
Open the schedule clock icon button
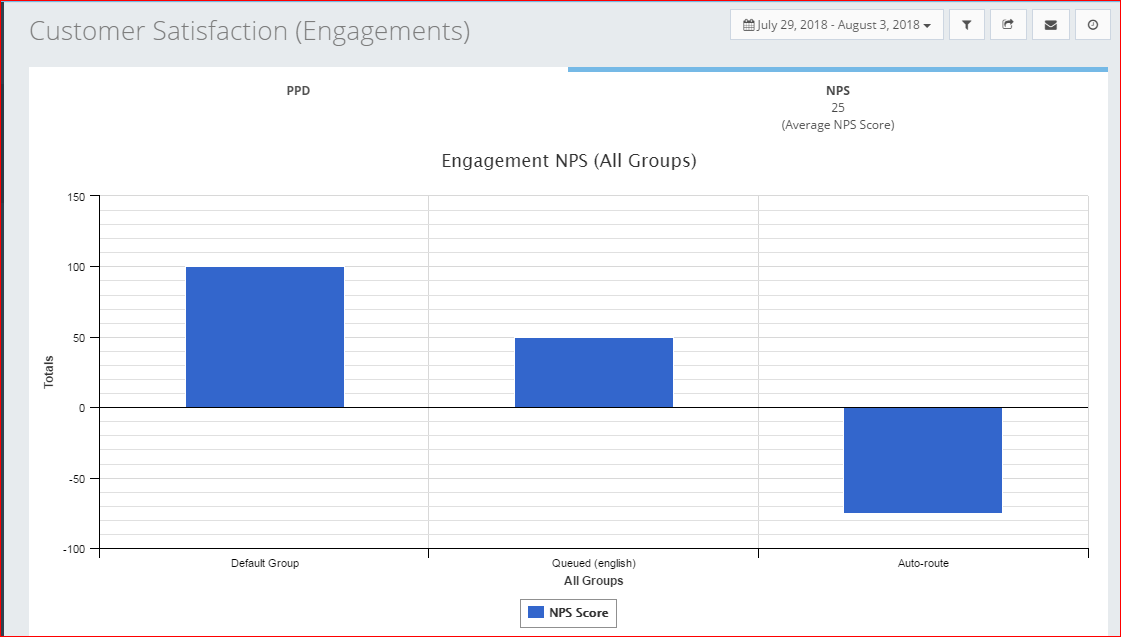pyautogui.click(x=1092, y=25)
